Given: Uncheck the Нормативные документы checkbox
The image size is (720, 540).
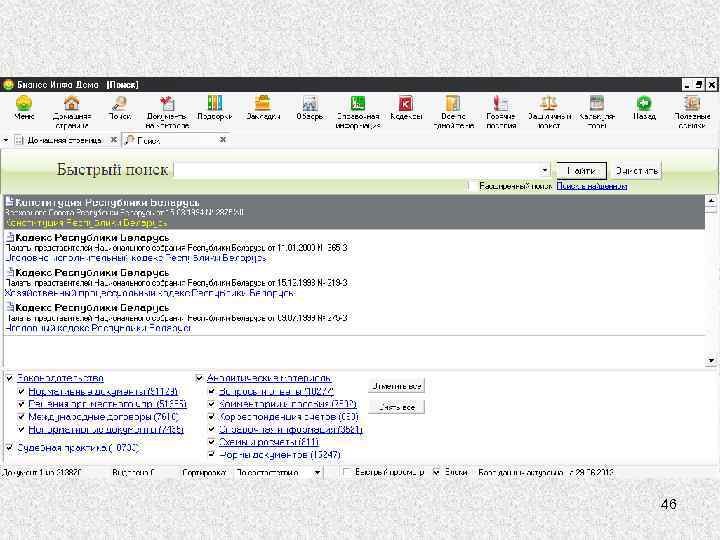Looking at the screenshot, I should point(21,391).
